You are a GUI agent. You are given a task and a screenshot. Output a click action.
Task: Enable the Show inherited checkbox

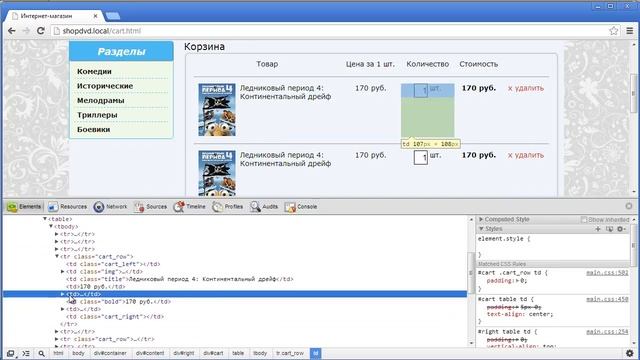pyautogui.click(x=584, y=220)
